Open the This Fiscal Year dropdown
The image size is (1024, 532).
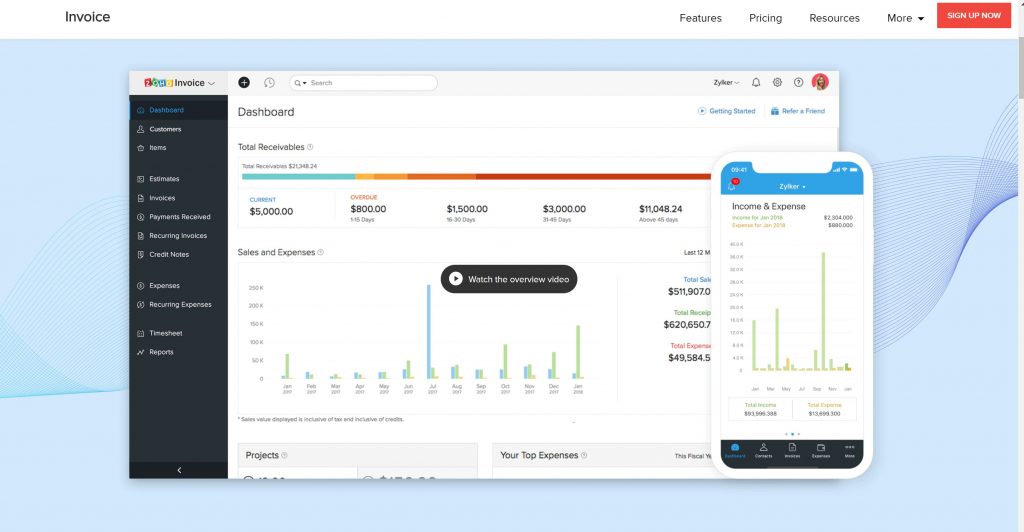coord(692,456)
